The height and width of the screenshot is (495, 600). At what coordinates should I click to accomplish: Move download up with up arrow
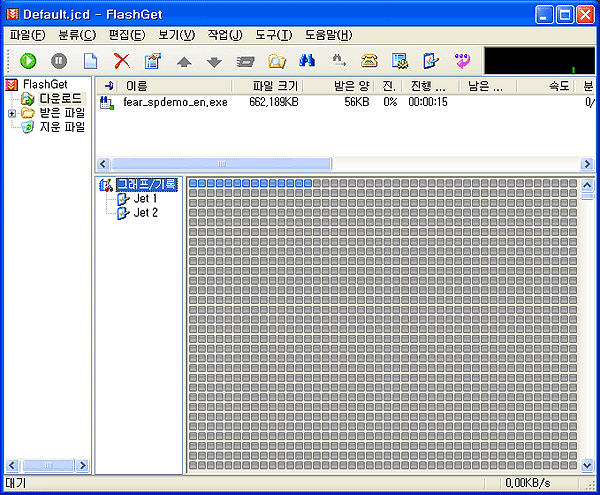tap(184, 62)
